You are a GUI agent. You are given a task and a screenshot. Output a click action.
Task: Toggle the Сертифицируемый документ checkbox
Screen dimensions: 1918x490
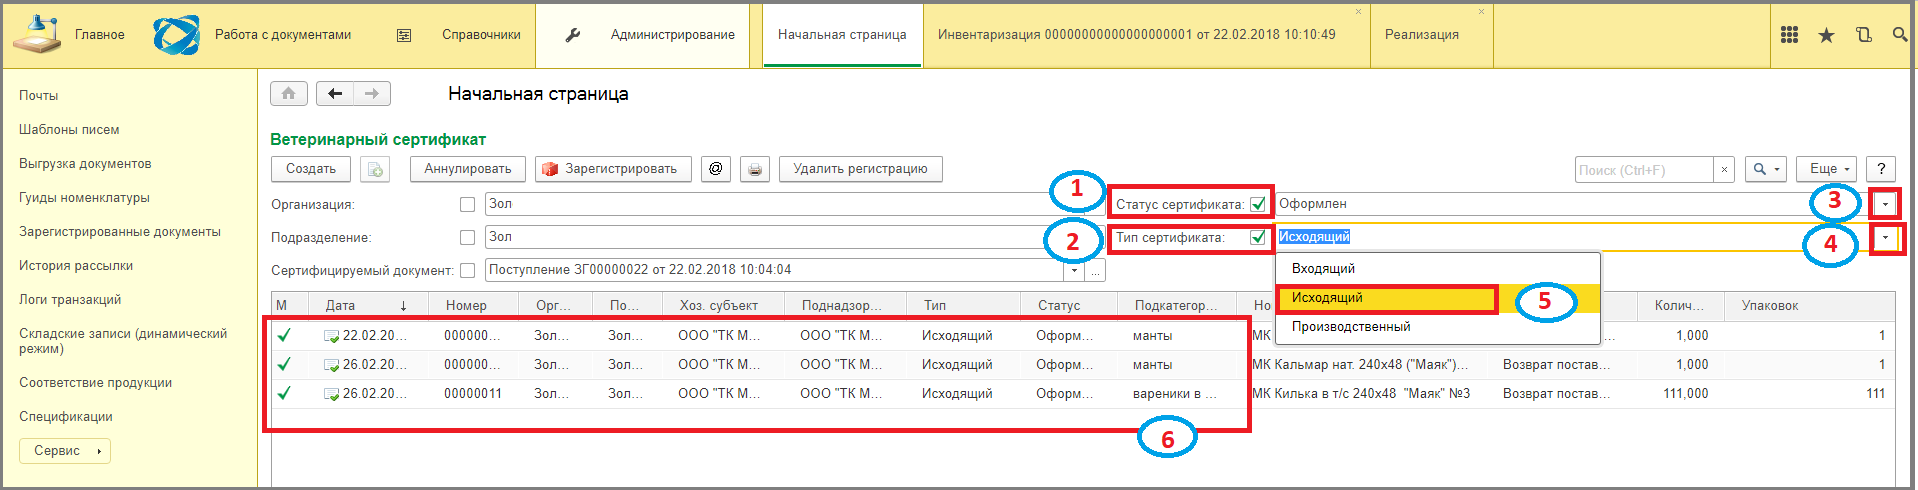coord(467,270)
